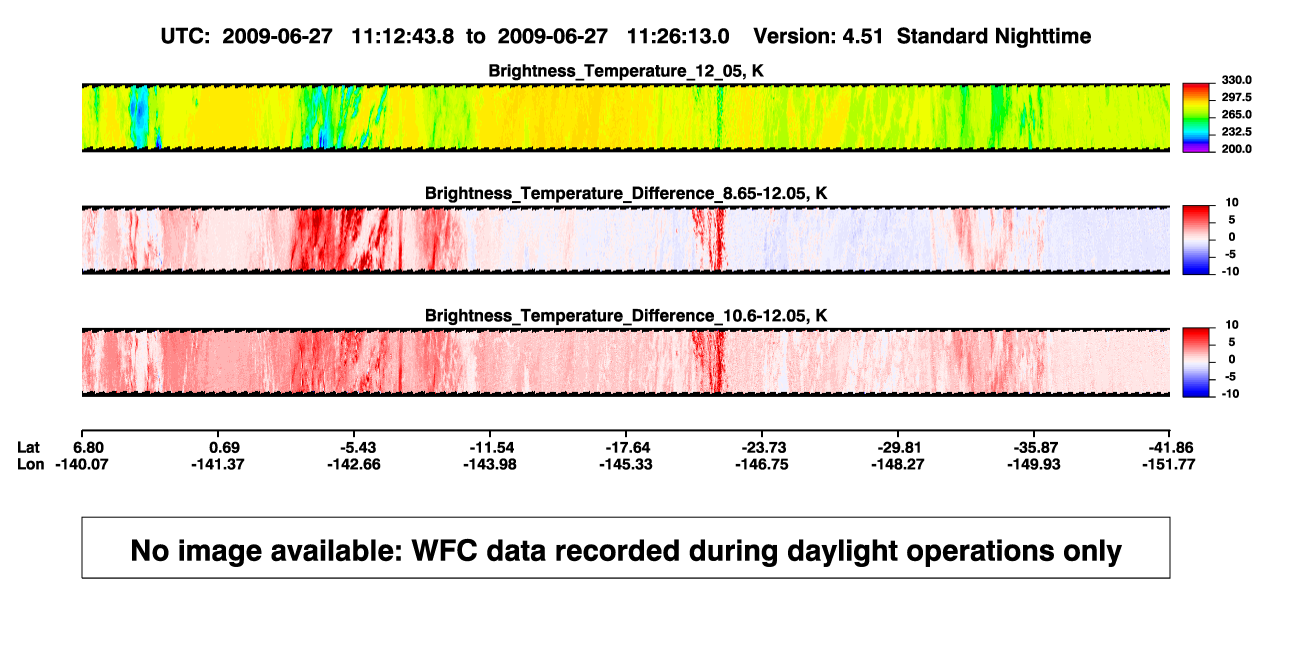Click the title "Brightness_Temperature_12_05, K"
The image size is (1300, 667).
pyautogui.click(x=626, y=71)
